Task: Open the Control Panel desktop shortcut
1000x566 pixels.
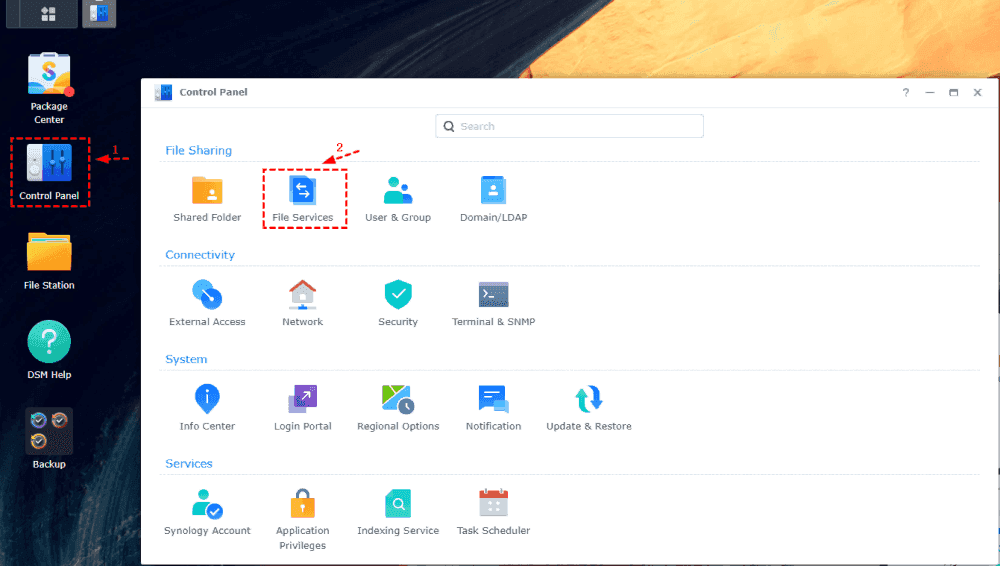Action: coord(49,172)
